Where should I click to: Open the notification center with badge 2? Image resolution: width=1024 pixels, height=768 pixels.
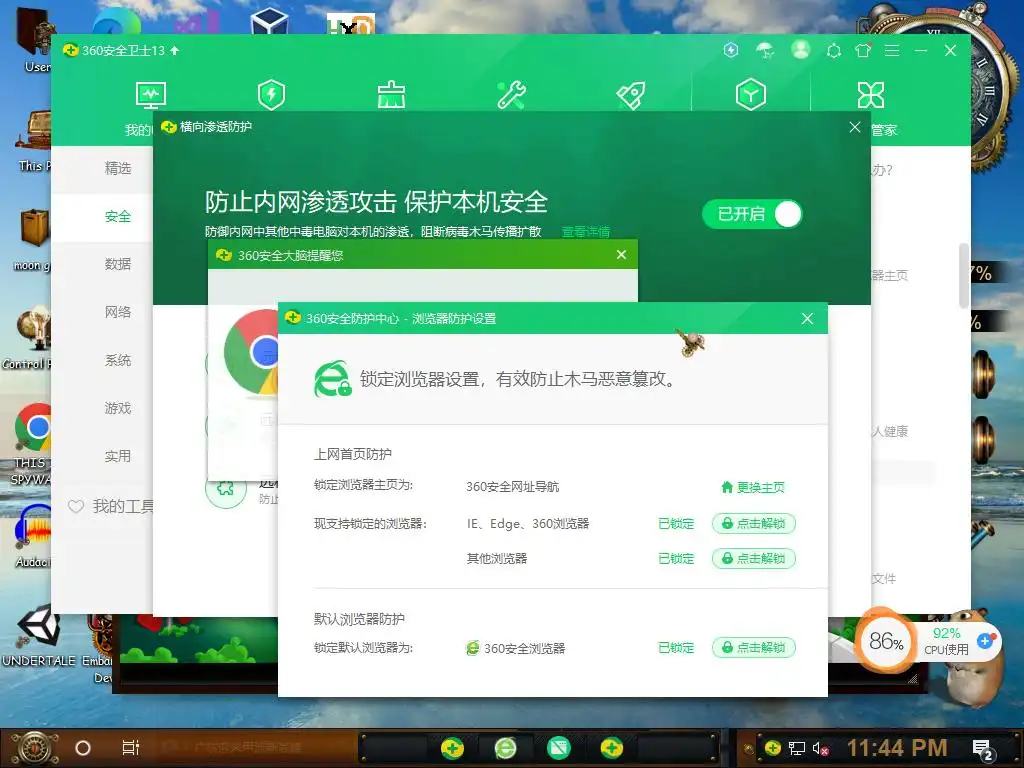983,750
